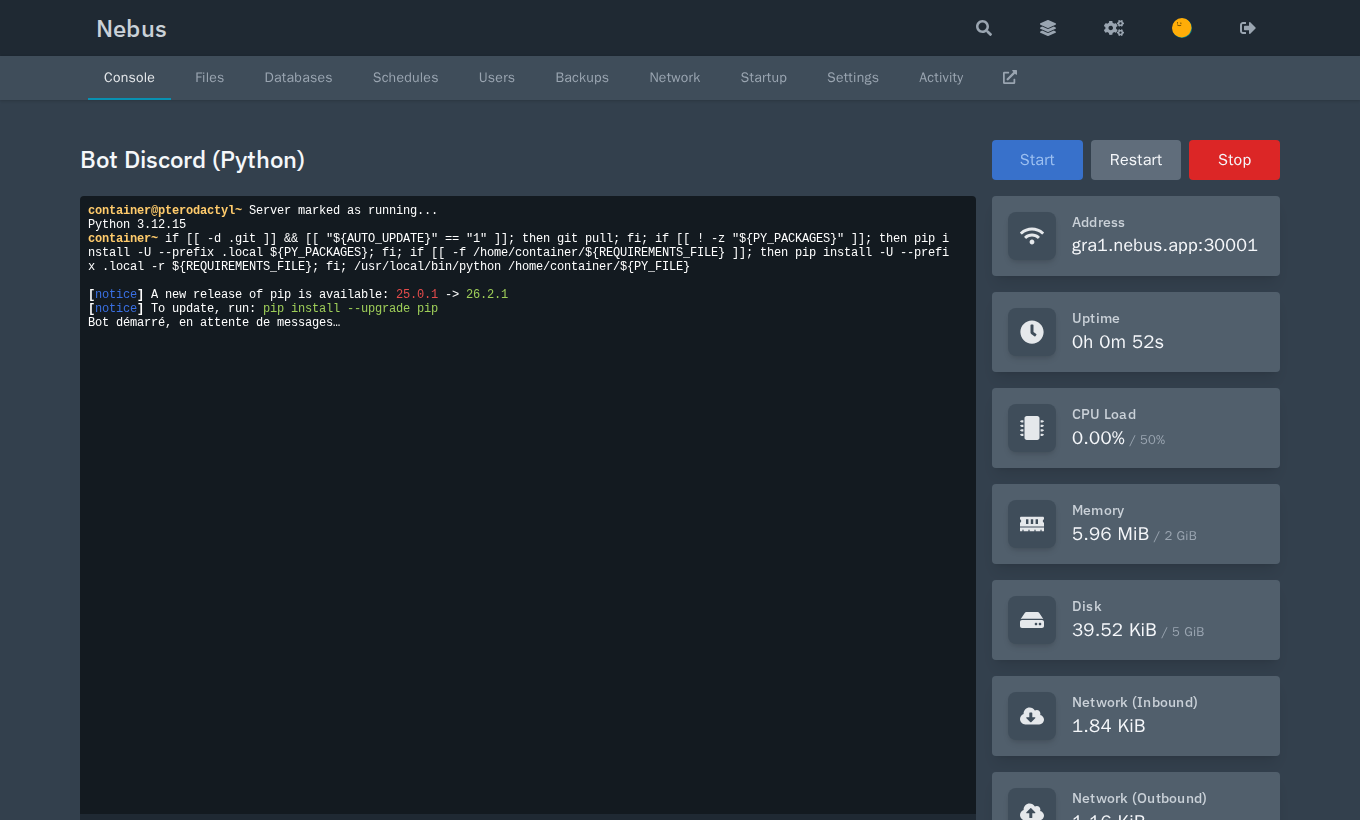Open the Network tab
1360x820 pixels.
pos(675,77)
